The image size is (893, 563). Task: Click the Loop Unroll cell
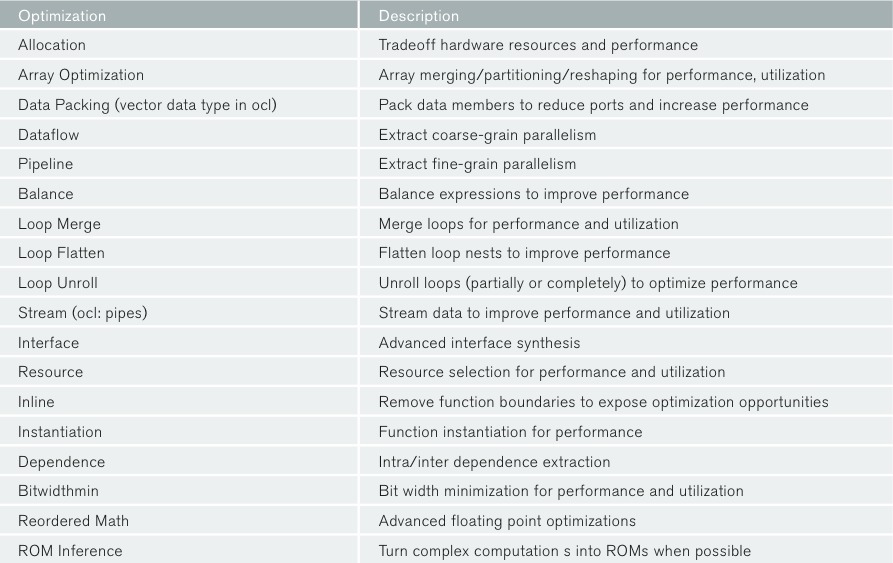click(58, 283)
